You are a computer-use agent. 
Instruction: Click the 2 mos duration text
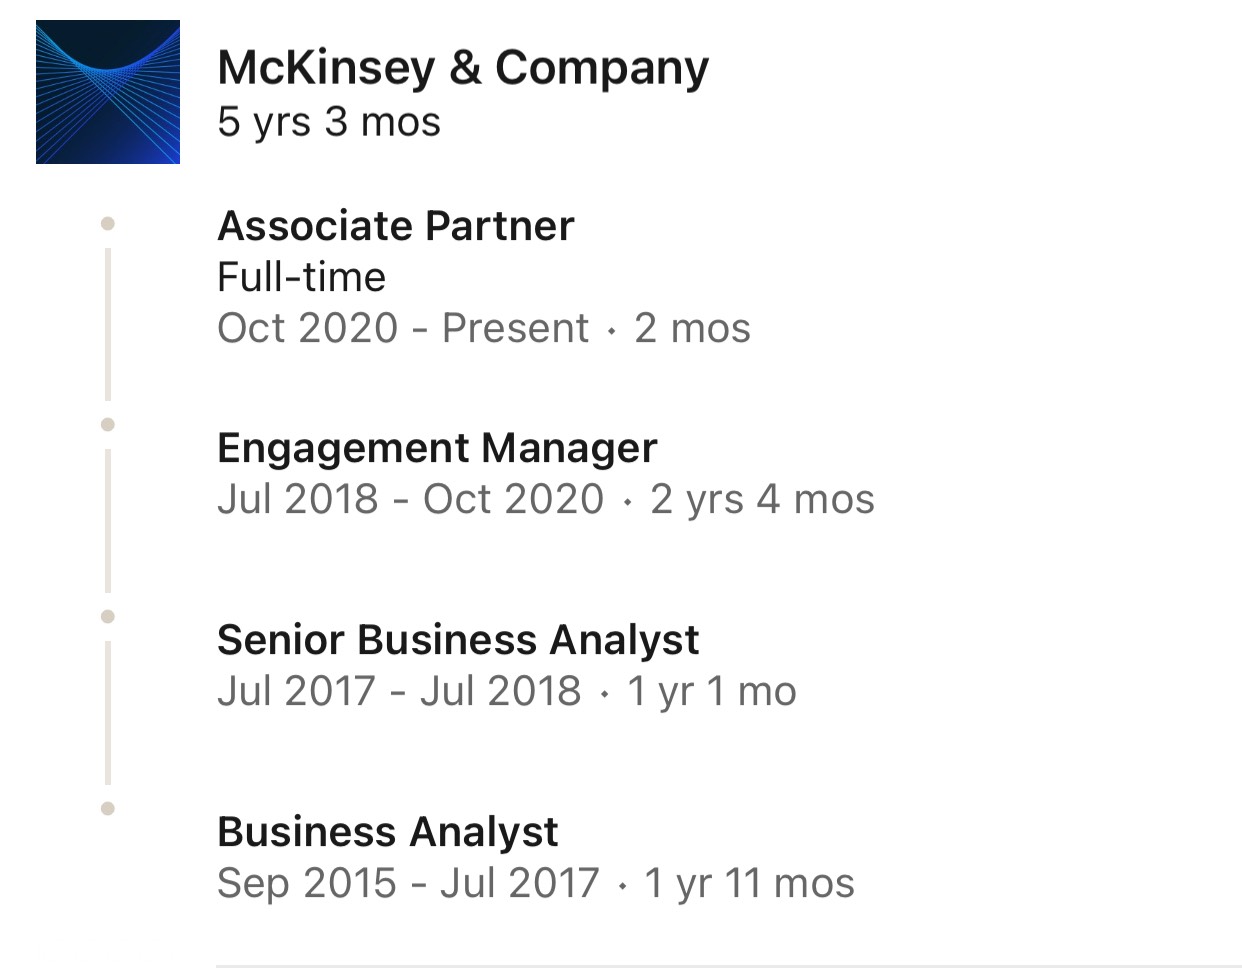(x=692, y=328)
